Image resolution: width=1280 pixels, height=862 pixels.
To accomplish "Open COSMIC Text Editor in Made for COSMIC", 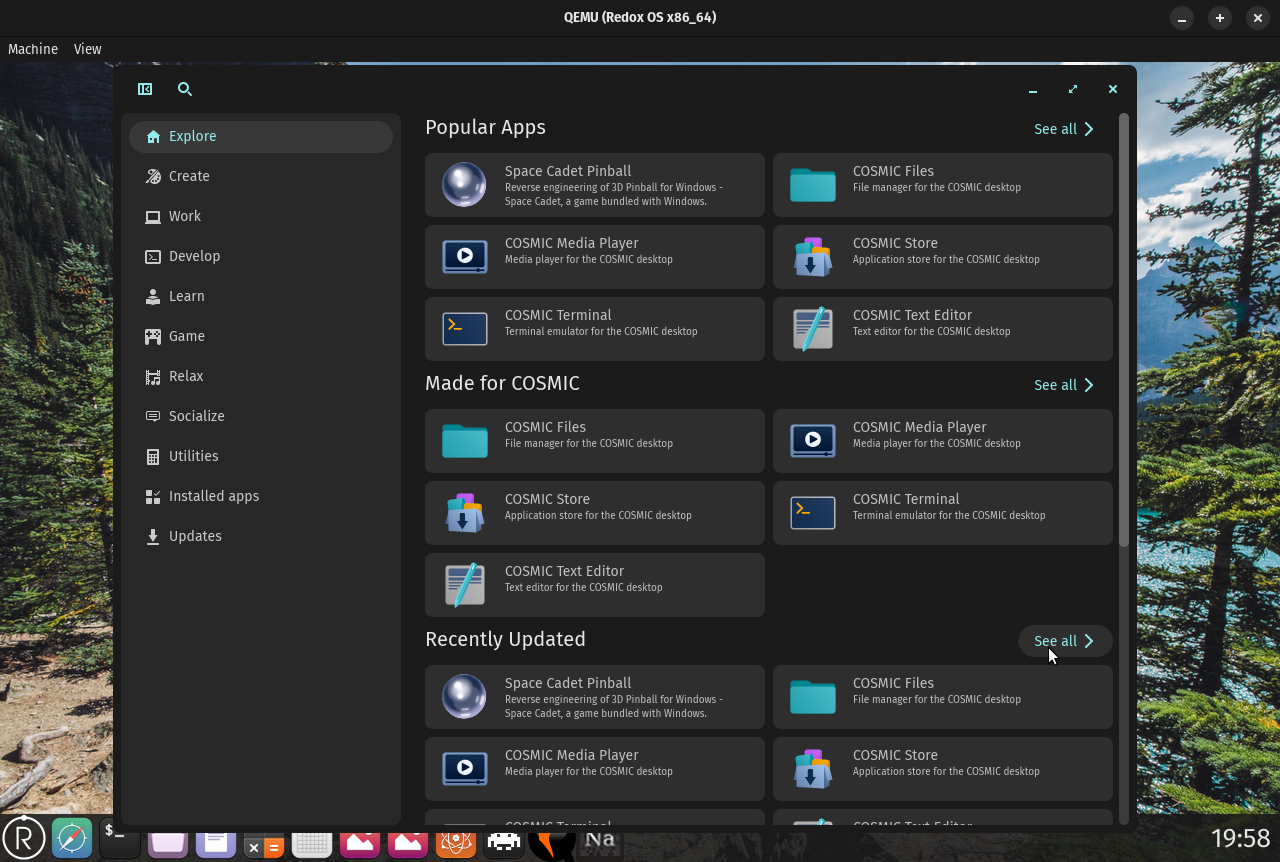I will 595,585.
